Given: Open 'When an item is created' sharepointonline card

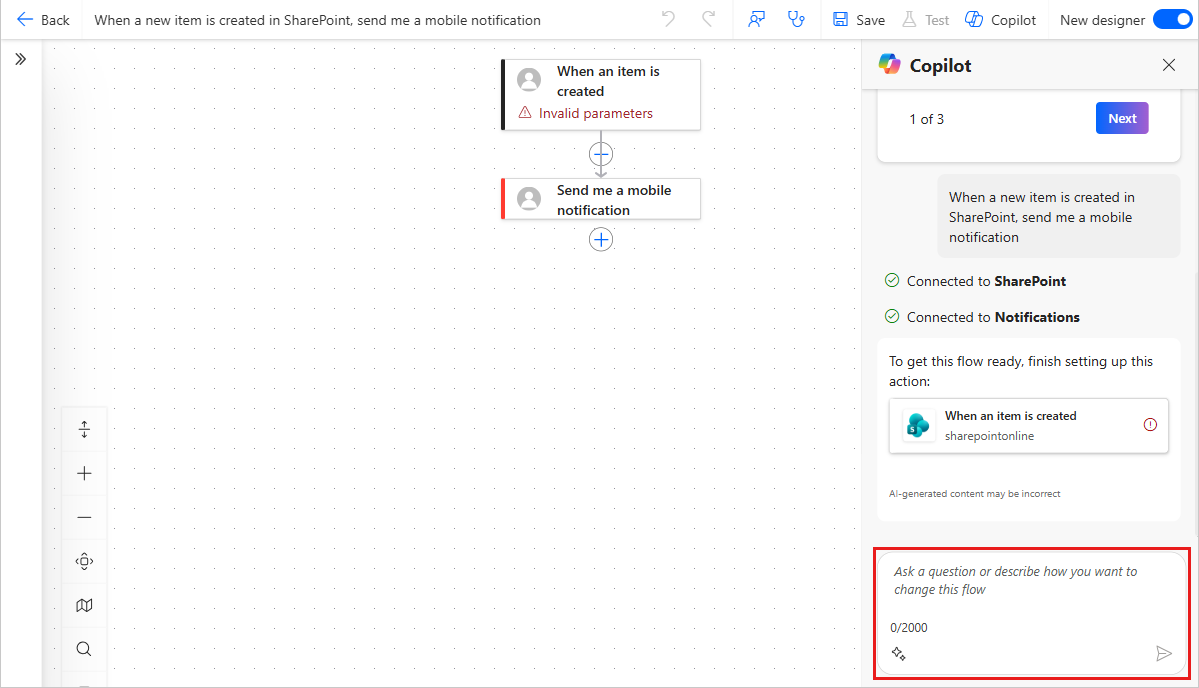Looking at the screenshot, I should (1028, 426).
